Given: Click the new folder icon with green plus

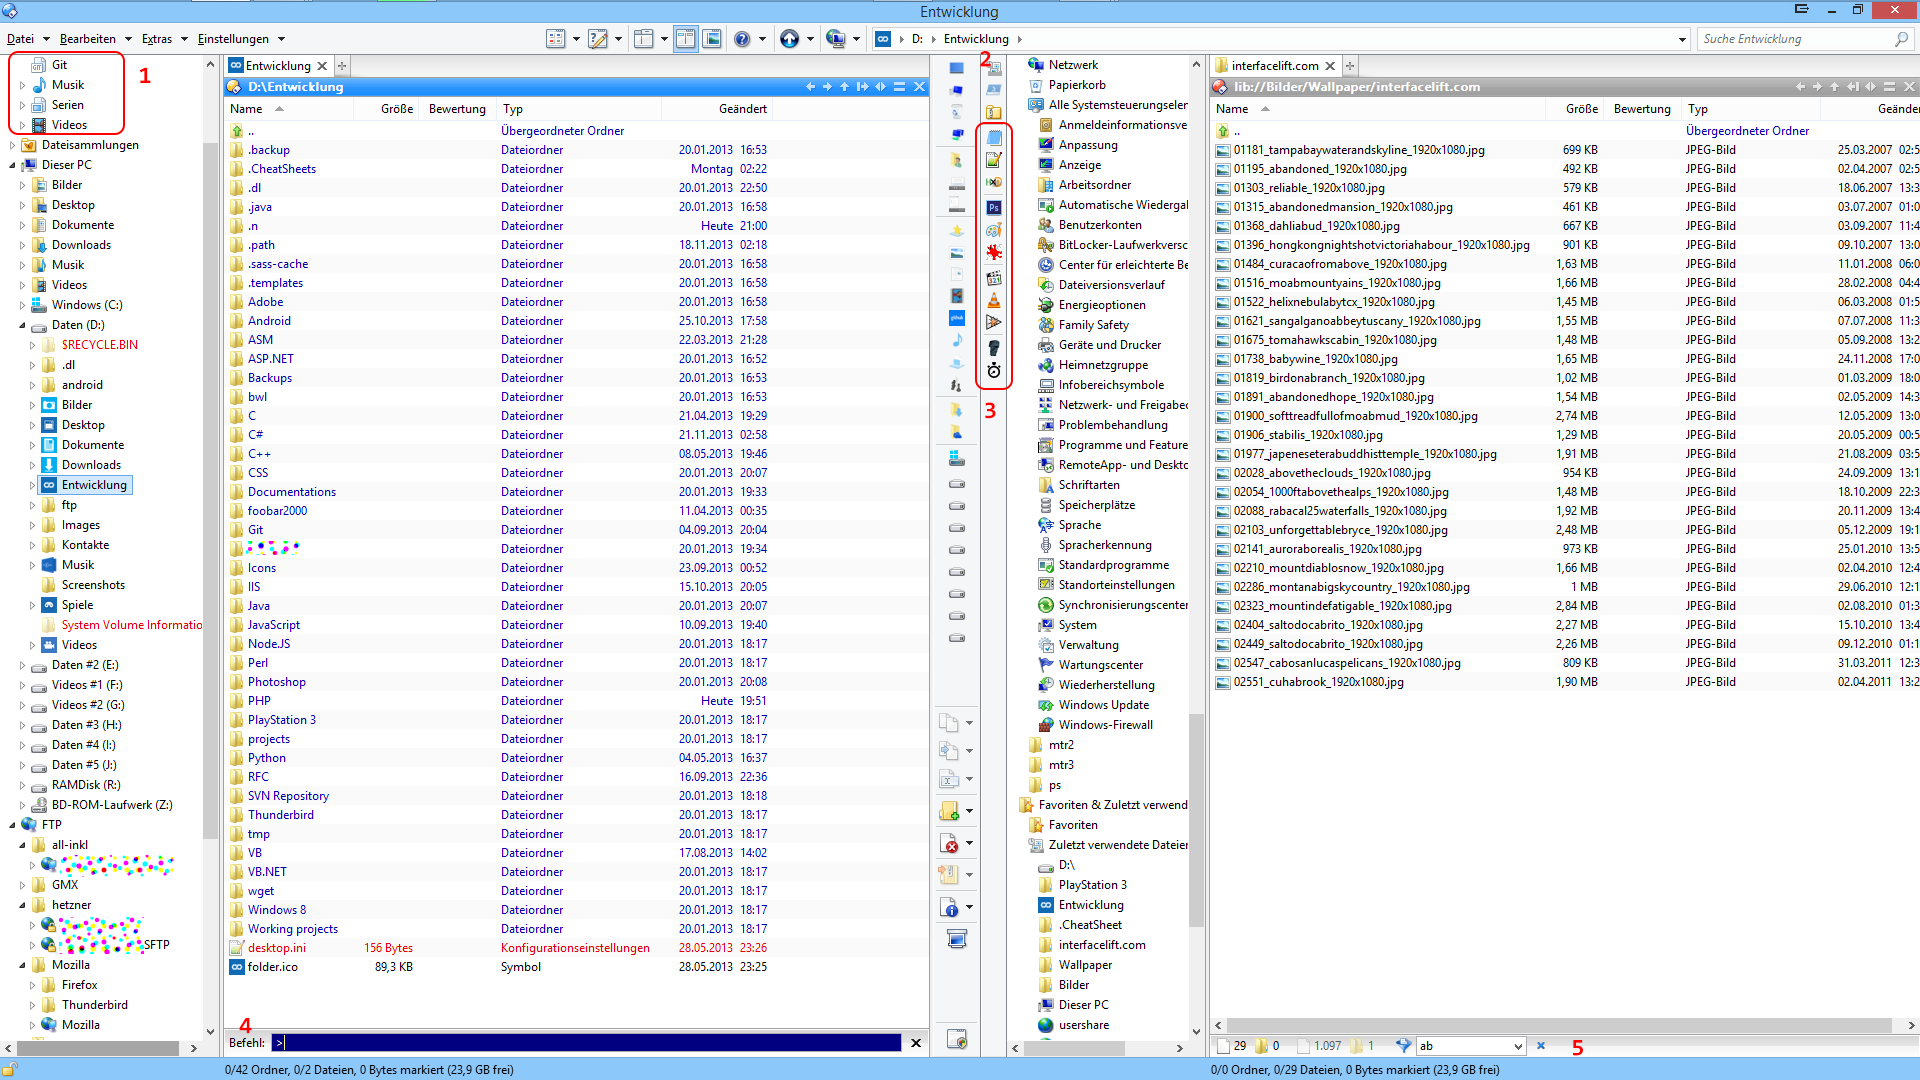Looking at the screenshot, I should [x=949, y=811].
